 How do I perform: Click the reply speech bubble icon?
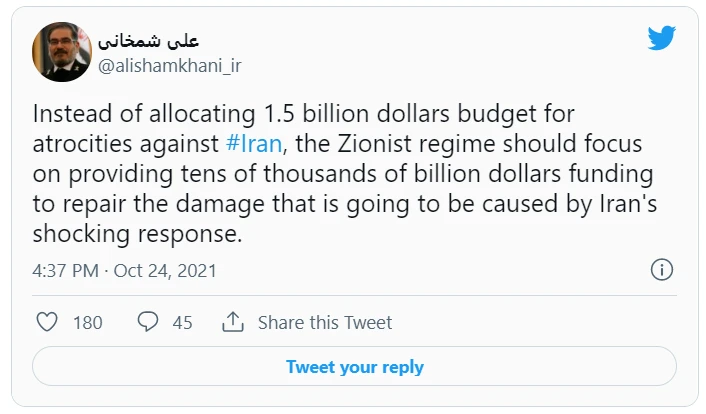[148, 322]
